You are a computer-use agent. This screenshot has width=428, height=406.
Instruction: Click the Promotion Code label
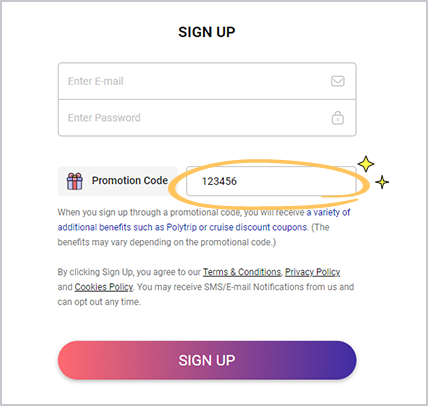[x=130, y=180]
